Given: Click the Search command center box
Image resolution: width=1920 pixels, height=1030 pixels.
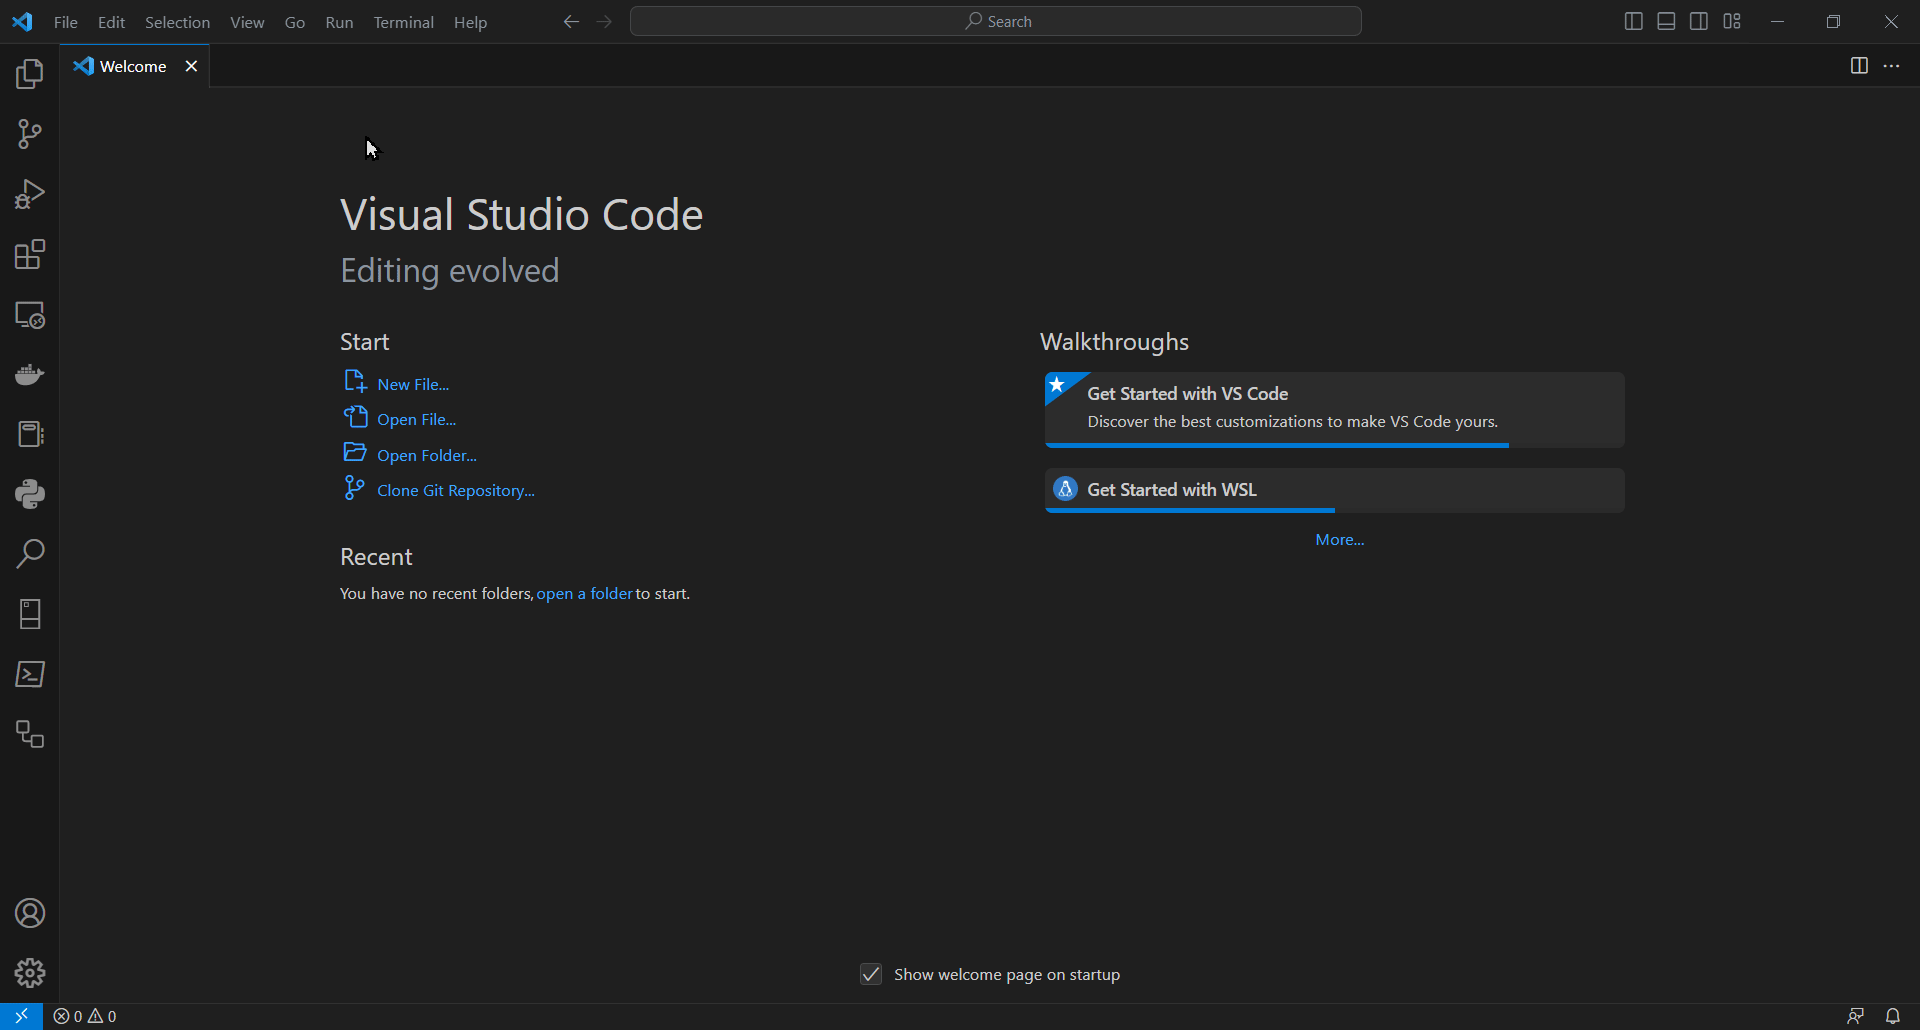Looking at the screenshot, I should (x=996, y=21).
